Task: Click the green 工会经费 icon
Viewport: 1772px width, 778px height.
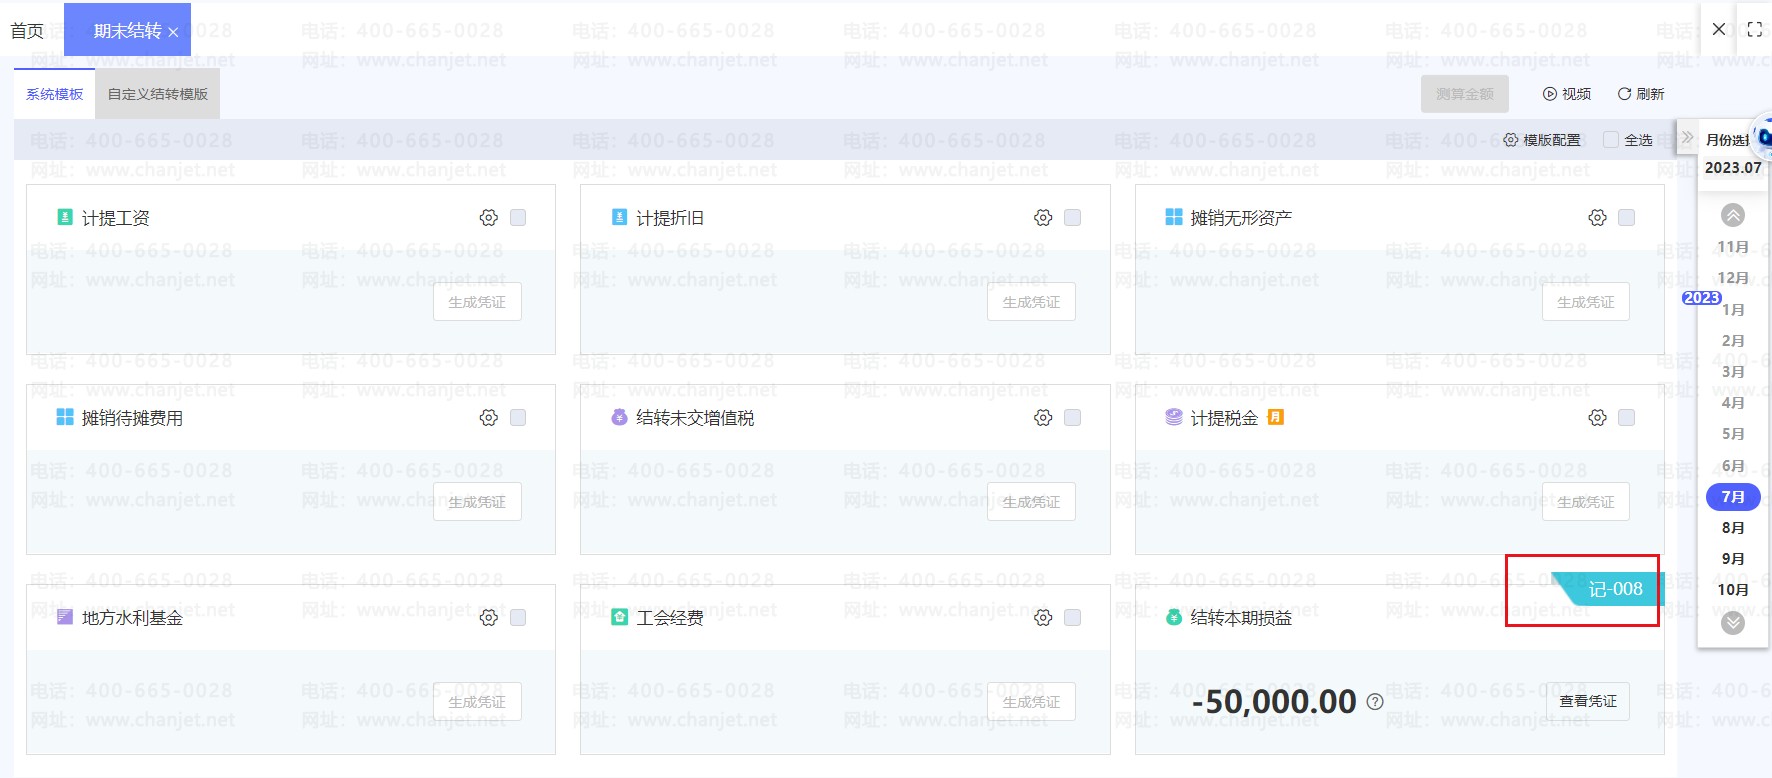Action: pyautogui.click(x=619, y=617)
